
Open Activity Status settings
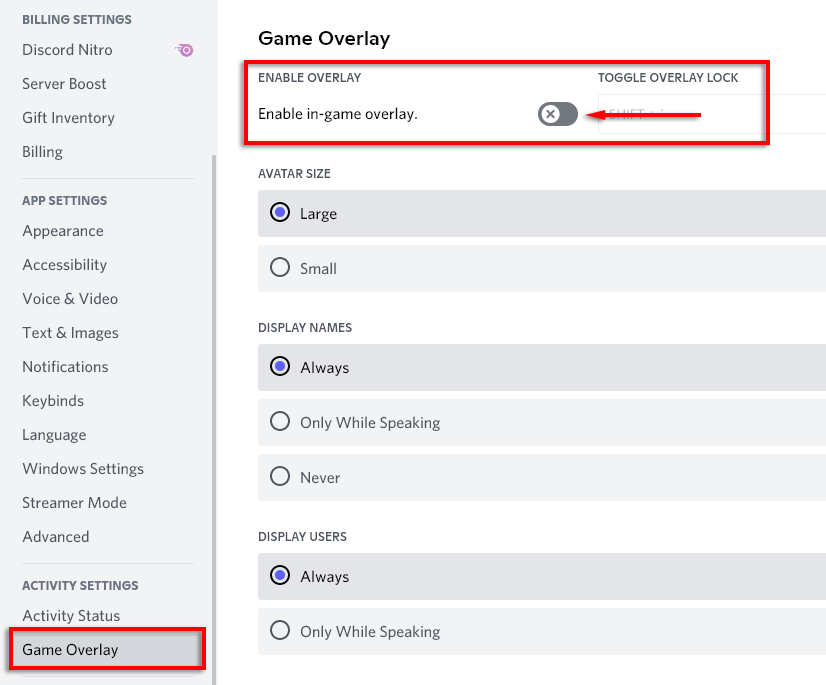[71, 616]
